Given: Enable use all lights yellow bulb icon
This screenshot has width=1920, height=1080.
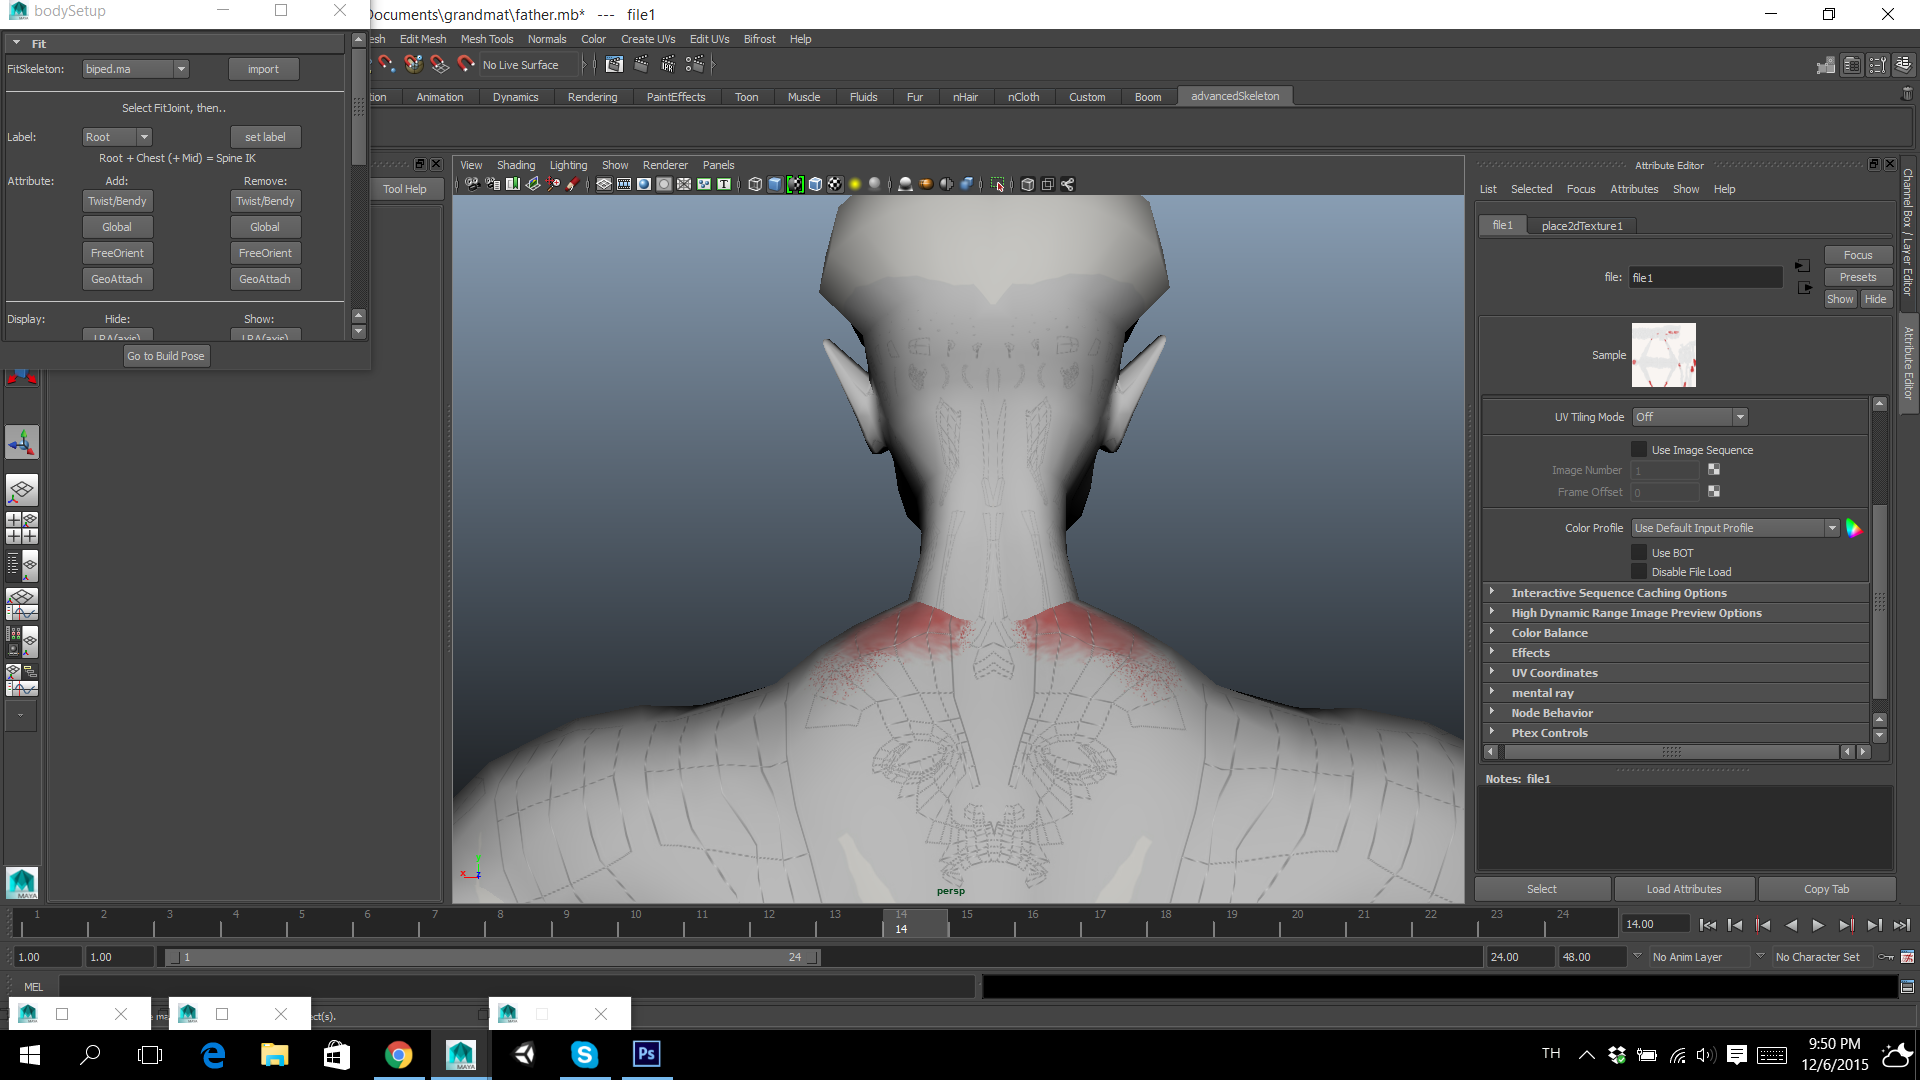Looking at the screenshot, I should pyautogui.click(x=855, y=184).
